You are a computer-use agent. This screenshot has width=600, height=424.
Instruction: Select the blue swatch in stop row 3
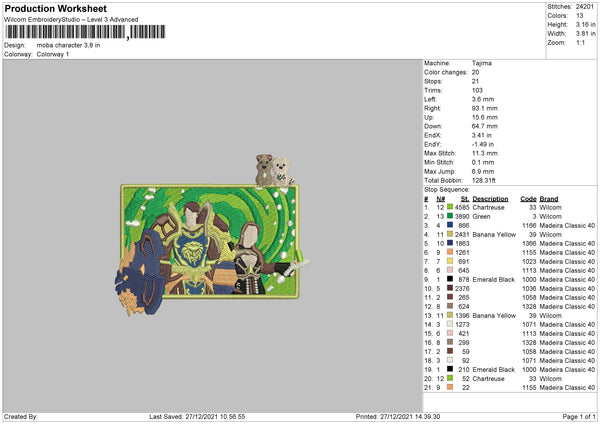(450, 225)
